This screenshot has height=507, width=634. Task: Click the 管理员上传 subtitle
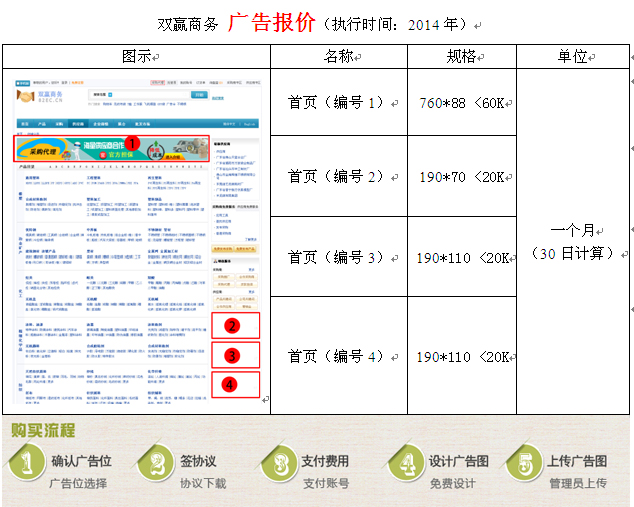[x=578, y=483]
